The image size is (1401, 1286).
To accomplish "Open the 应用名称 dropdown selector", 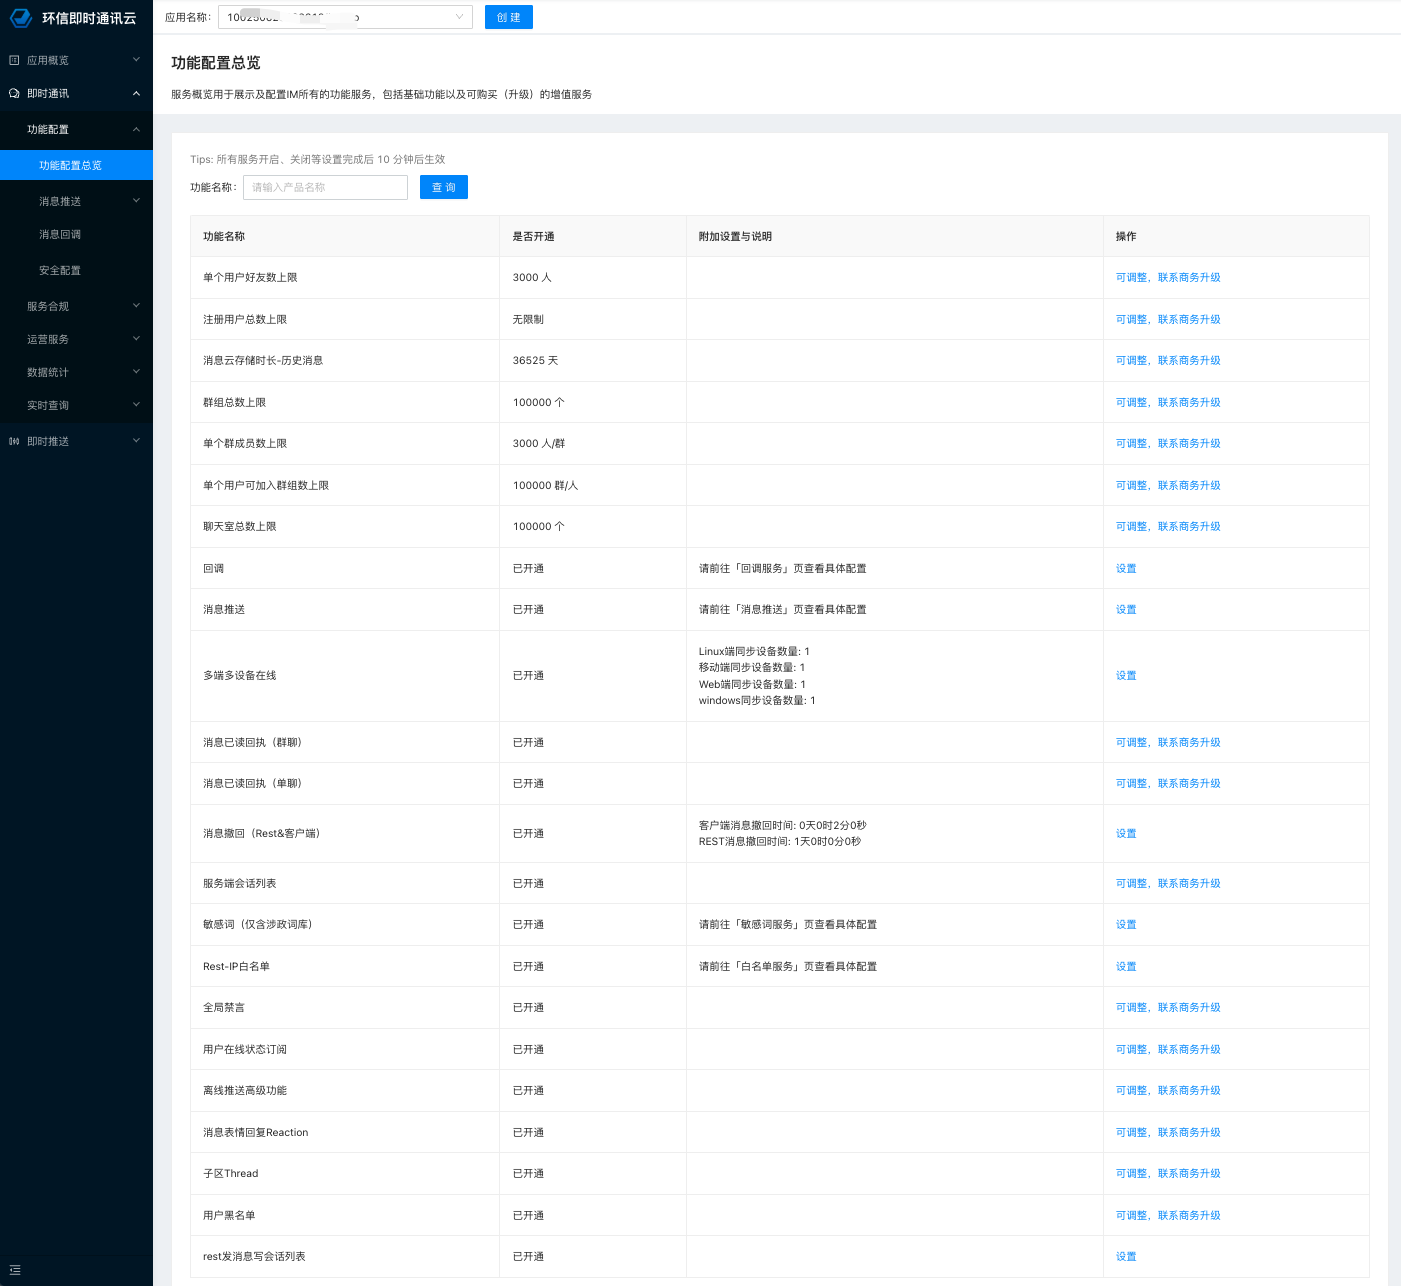I will [345, 17].
